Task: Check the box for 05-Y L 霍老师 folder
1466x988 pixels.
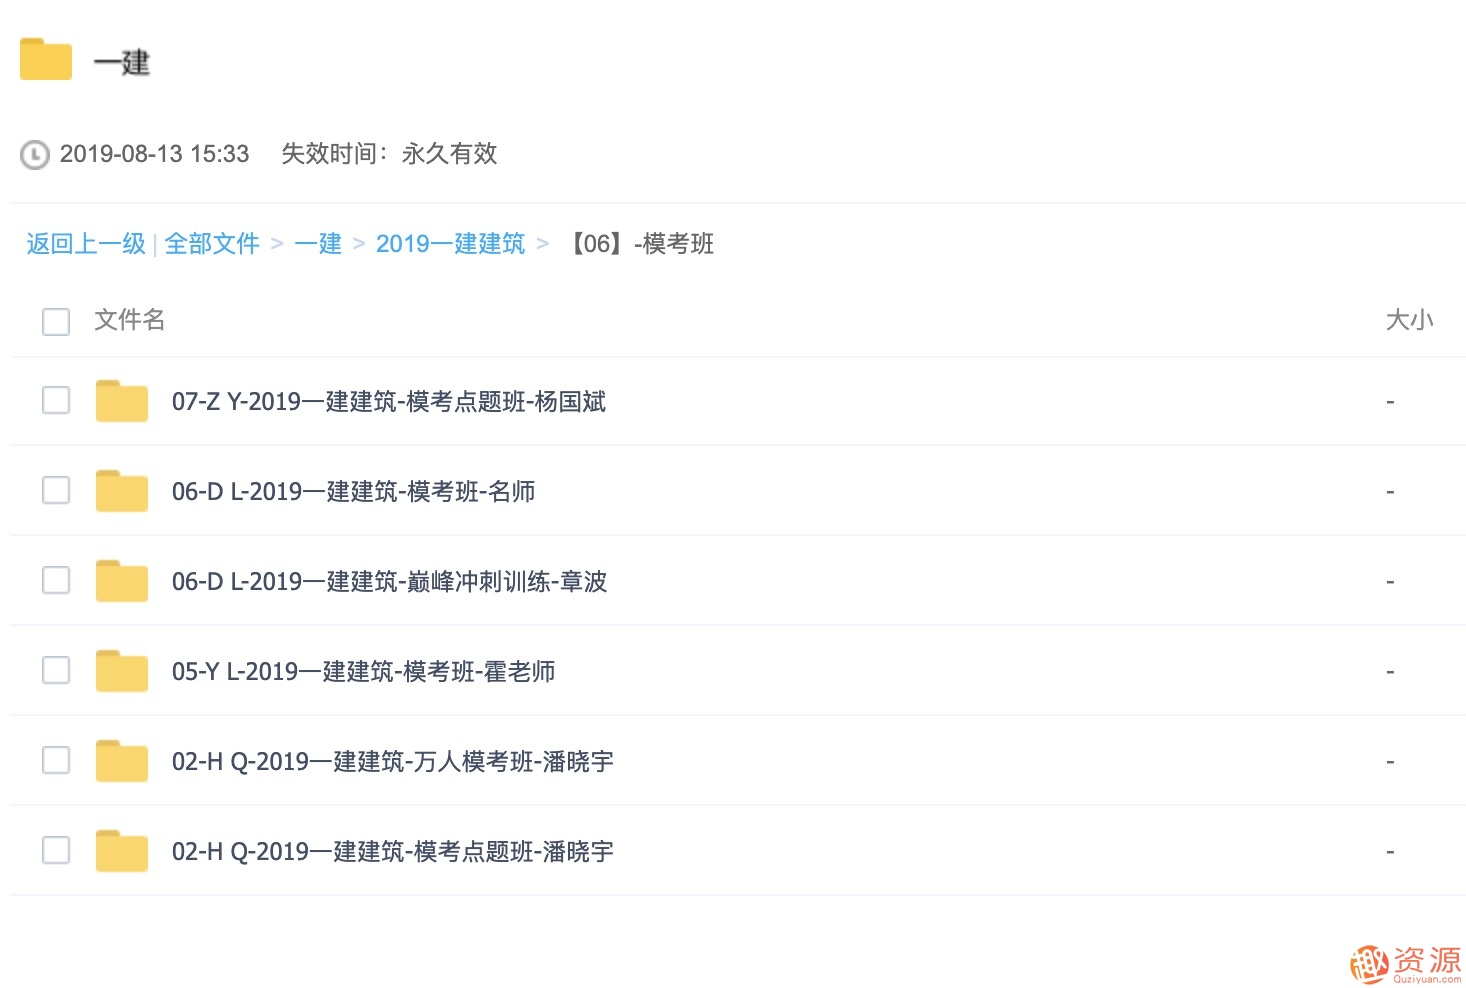Action: pyautogui.click(x=56, y=670)
